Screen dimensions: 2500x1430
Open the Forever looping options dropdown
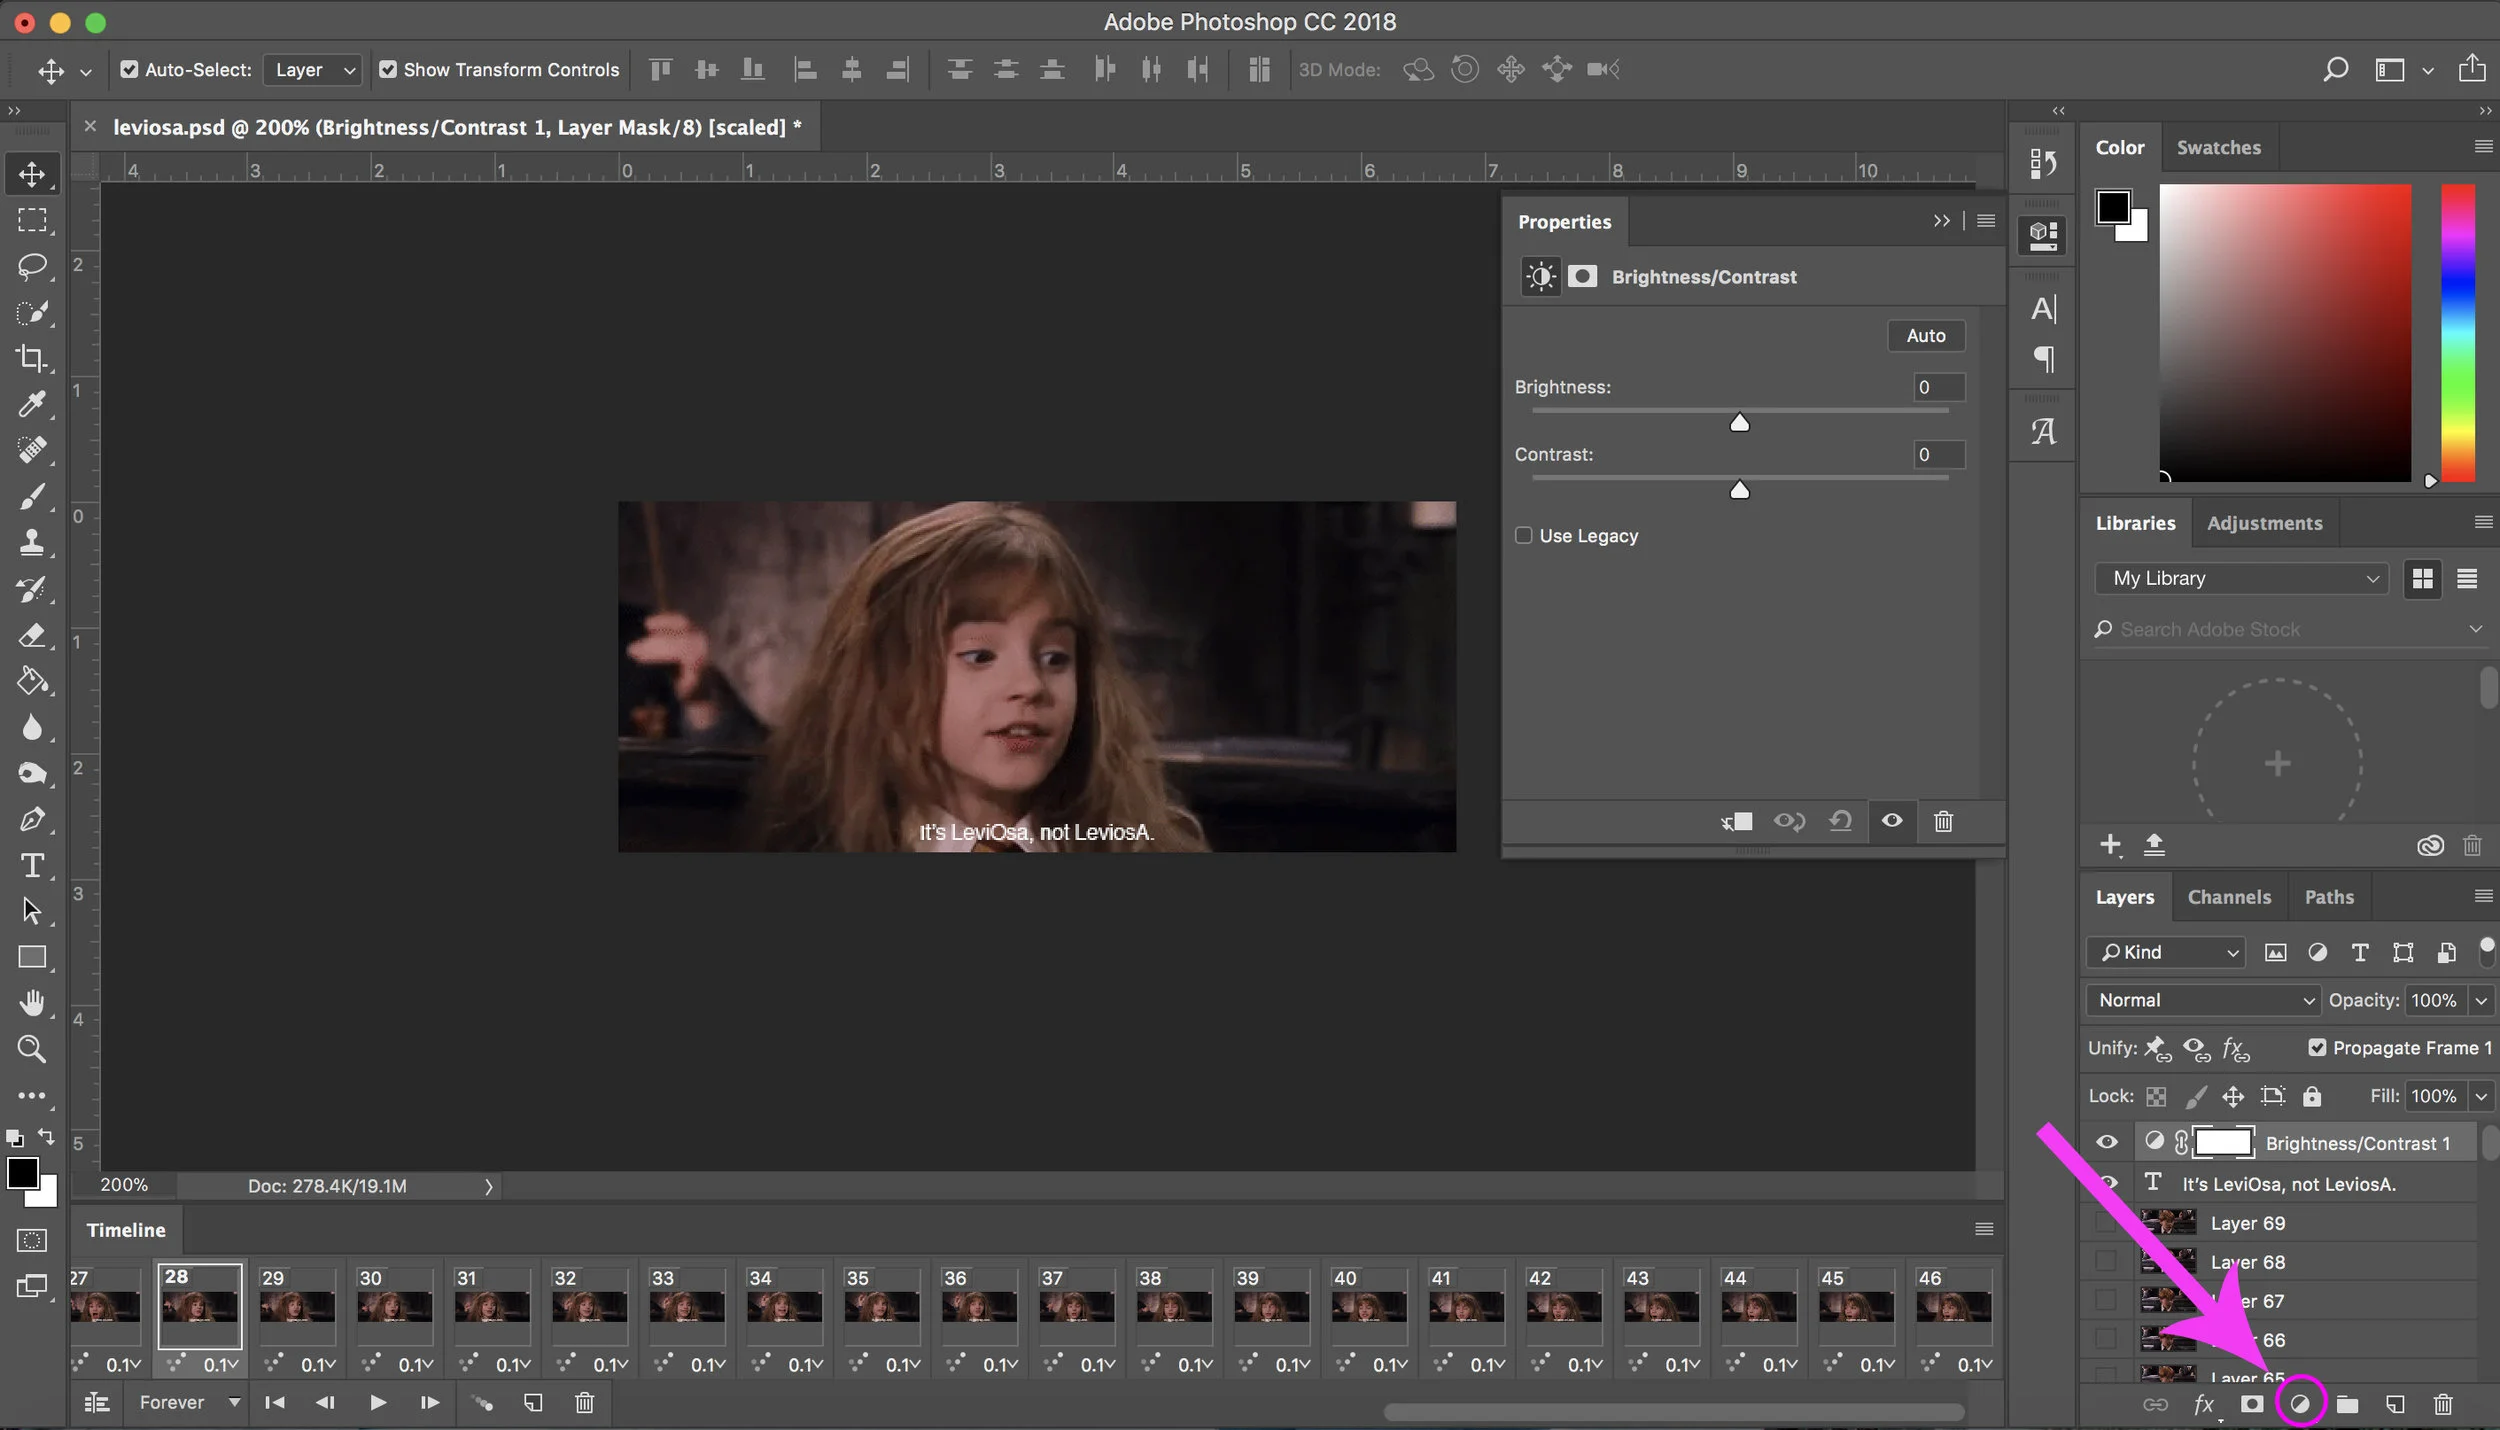pyautogui.click(x=190, y=1402)
